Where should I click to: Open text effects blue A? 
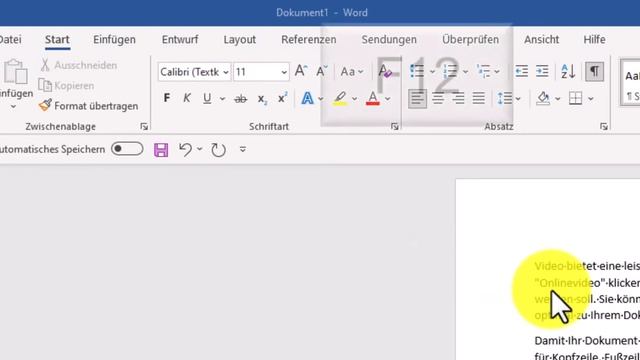click(307, 98)
